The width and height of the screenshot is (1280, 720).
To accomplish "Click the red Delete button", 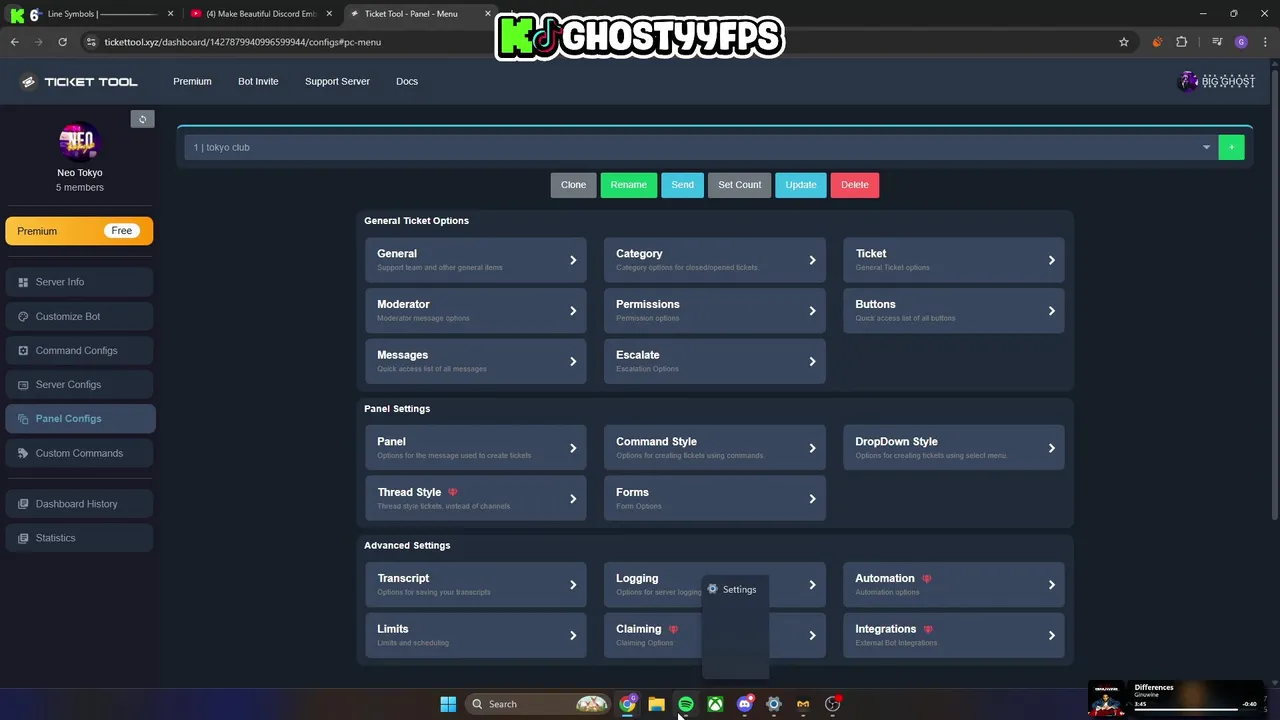I will point(855,184).
